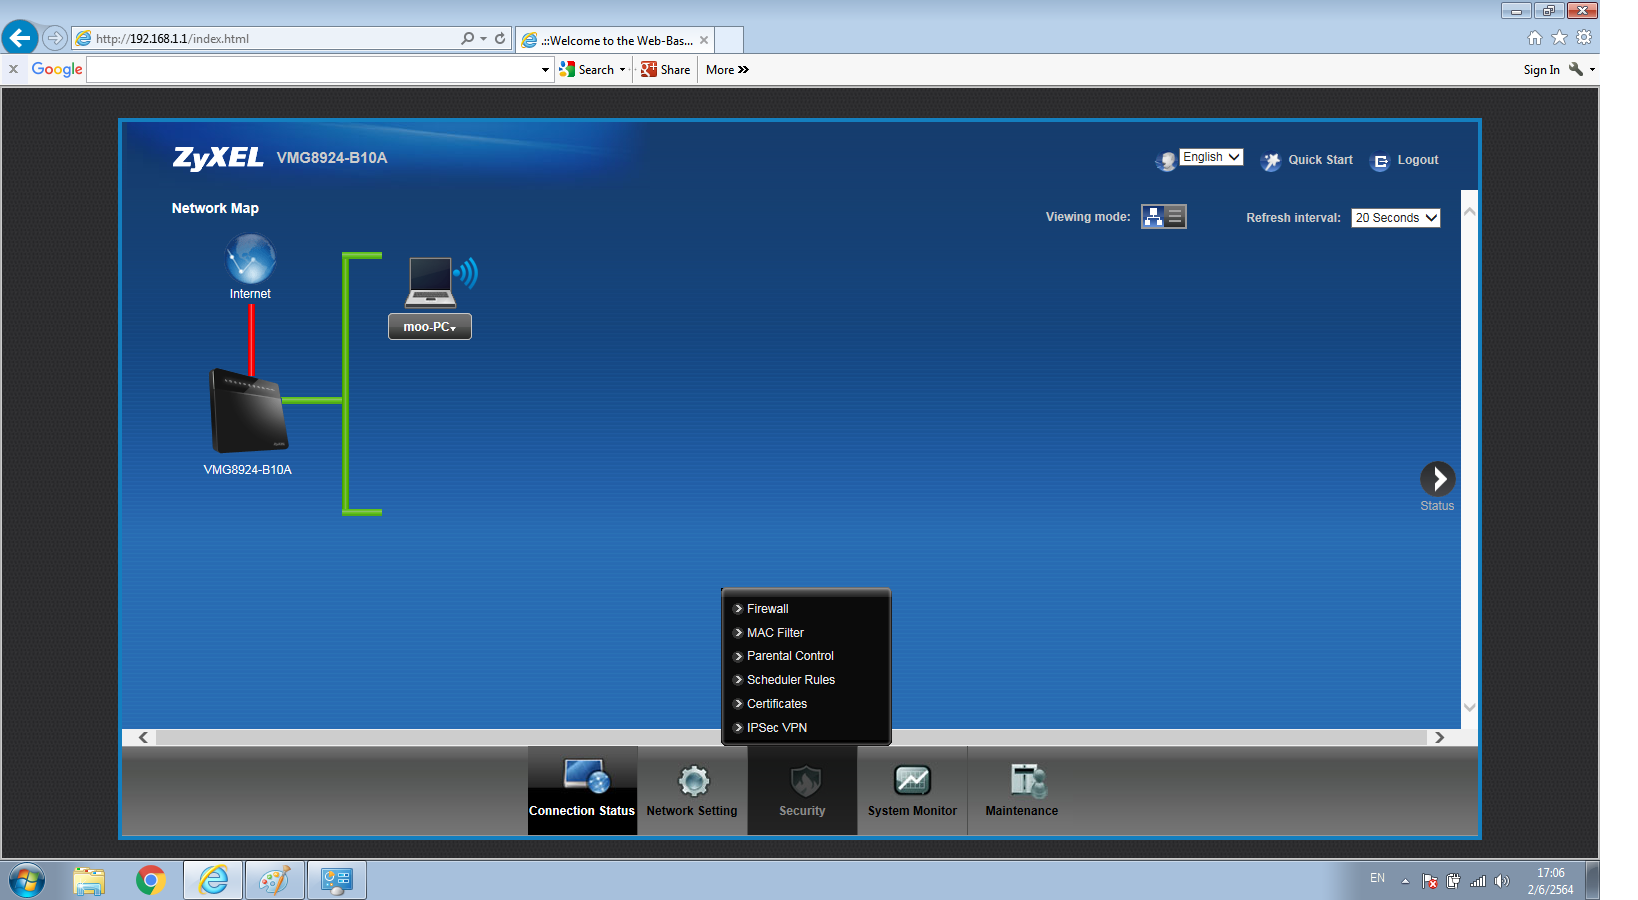Open Windows Start button
The image size is (1638, 900).
point(27,881)
